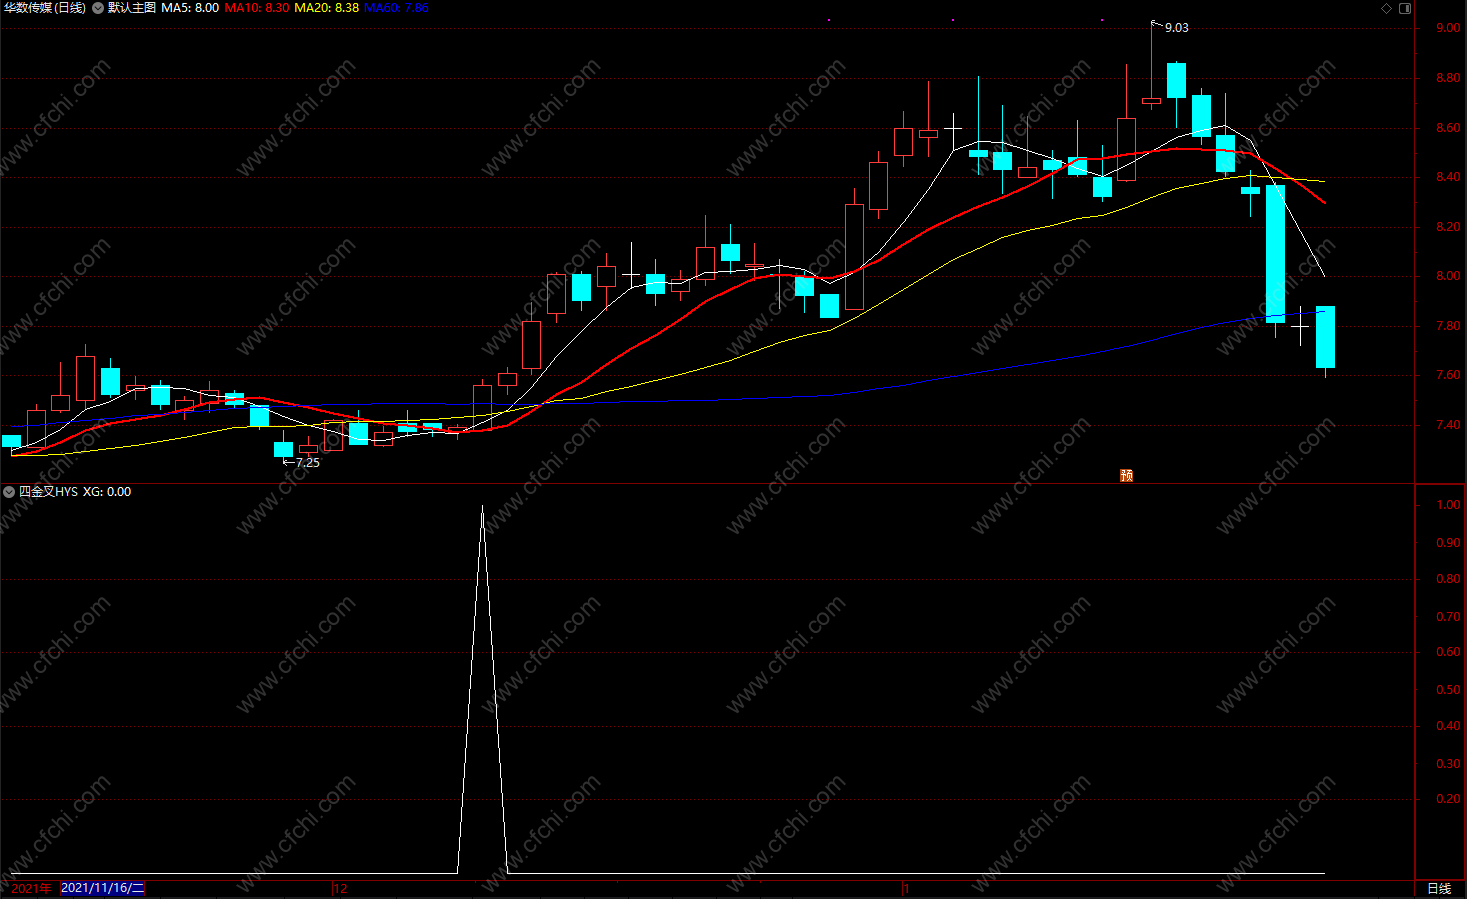
Task: Click the 2021年 year label on time axis
Action: (x=31, y=888)
